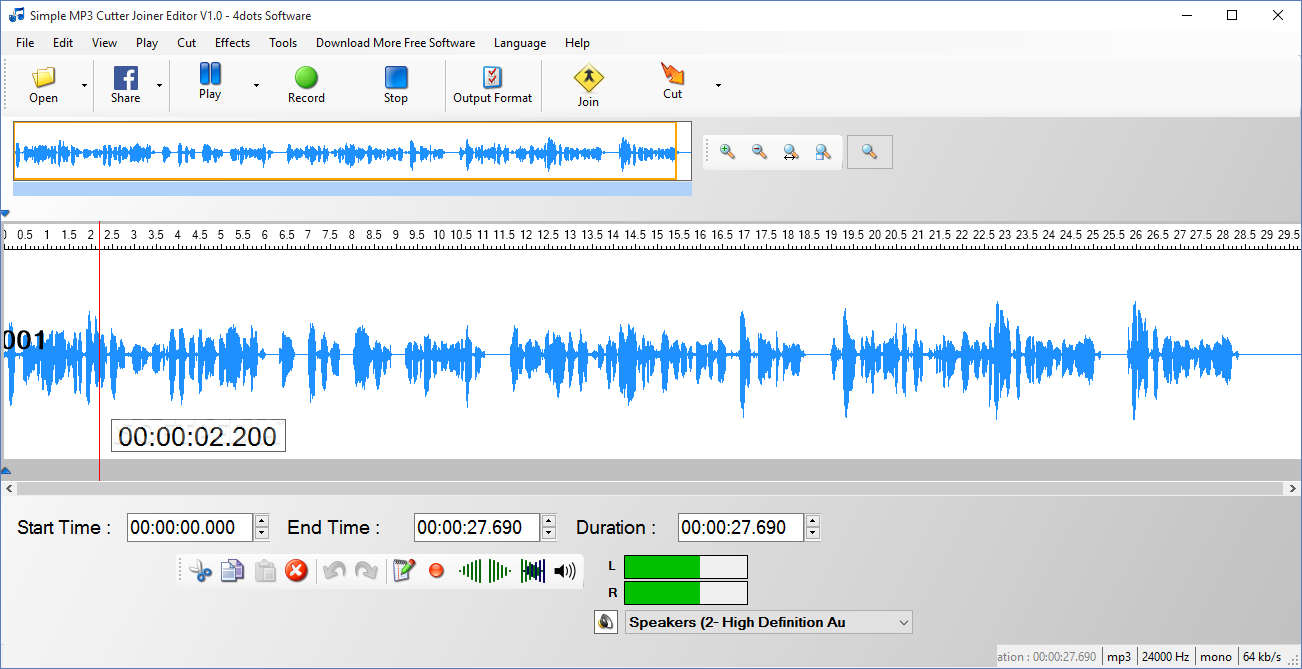Decrease Duration with the down spinner

(x=813, y=534)
